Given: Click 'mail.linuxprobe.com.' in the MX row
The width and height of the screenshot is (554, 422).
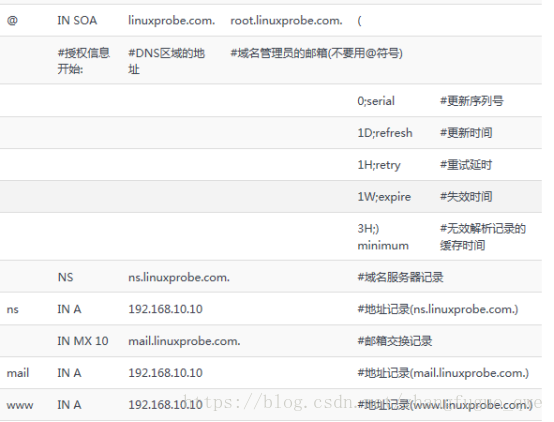Looking at the screenshot, I should point(184,341).
